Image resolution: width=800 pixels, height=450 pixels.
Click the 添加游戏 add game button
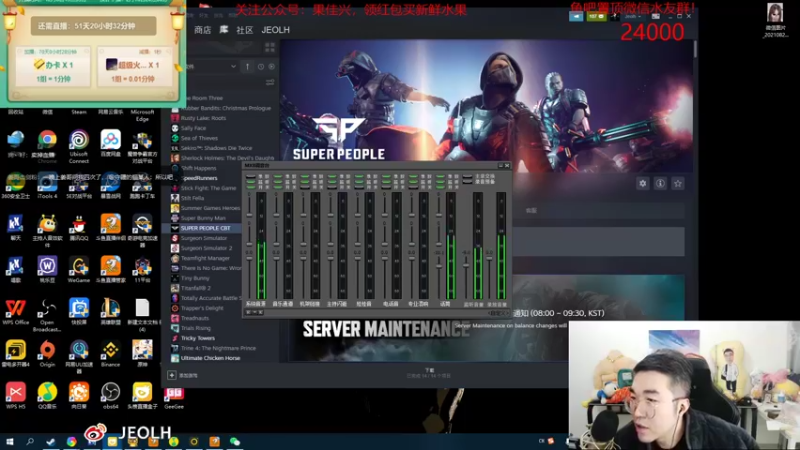(183, 375)
